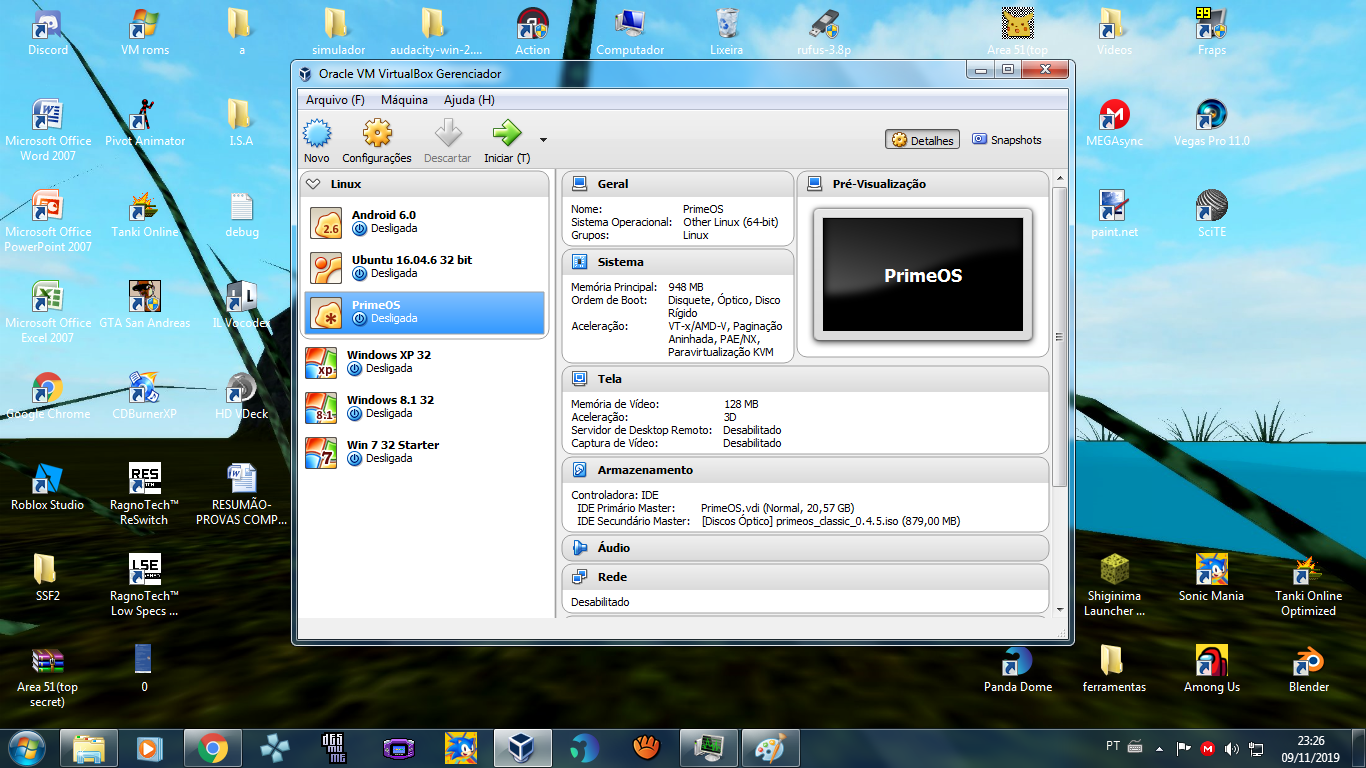Open the Arquivo (F) menu
1366x768 pixels.
click(x=335, y=100)
